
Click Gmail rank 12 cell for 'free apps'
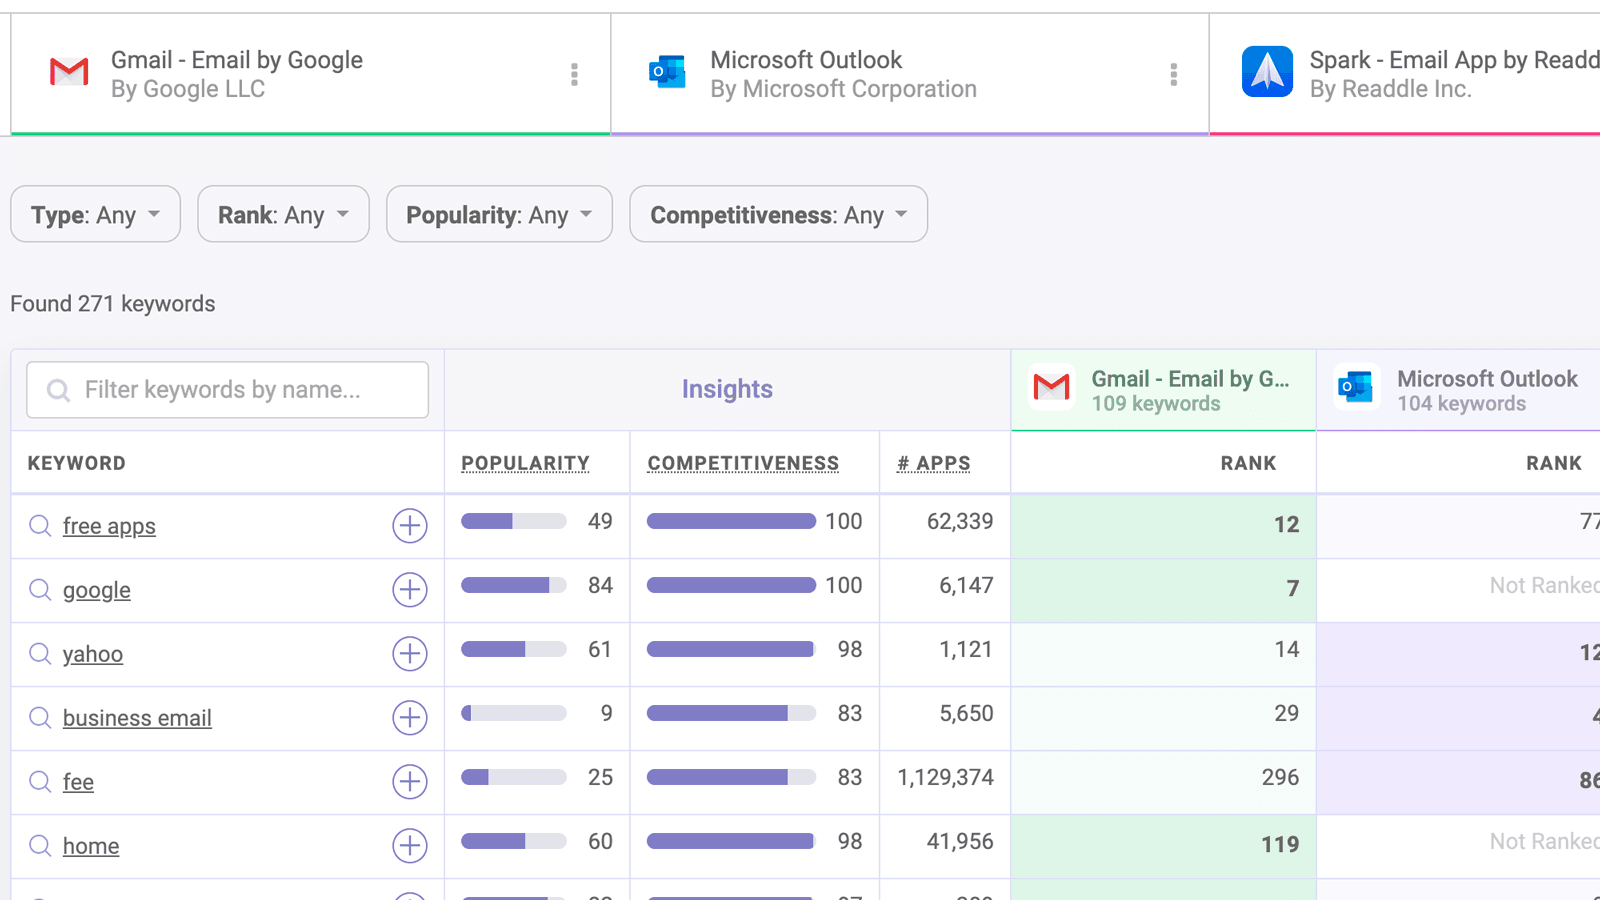(x=1164, y=526)
